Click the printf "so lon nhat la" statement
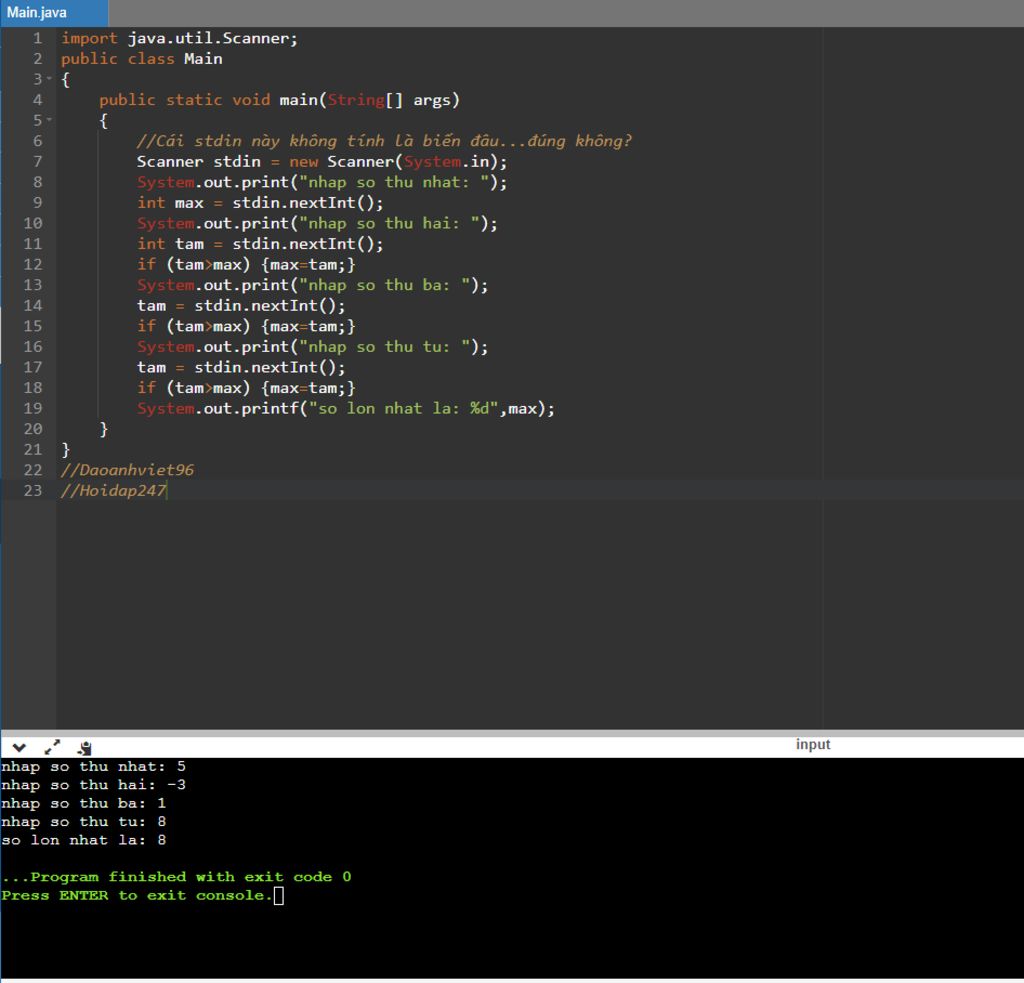 pyautogui.click(x=345, y=408)
